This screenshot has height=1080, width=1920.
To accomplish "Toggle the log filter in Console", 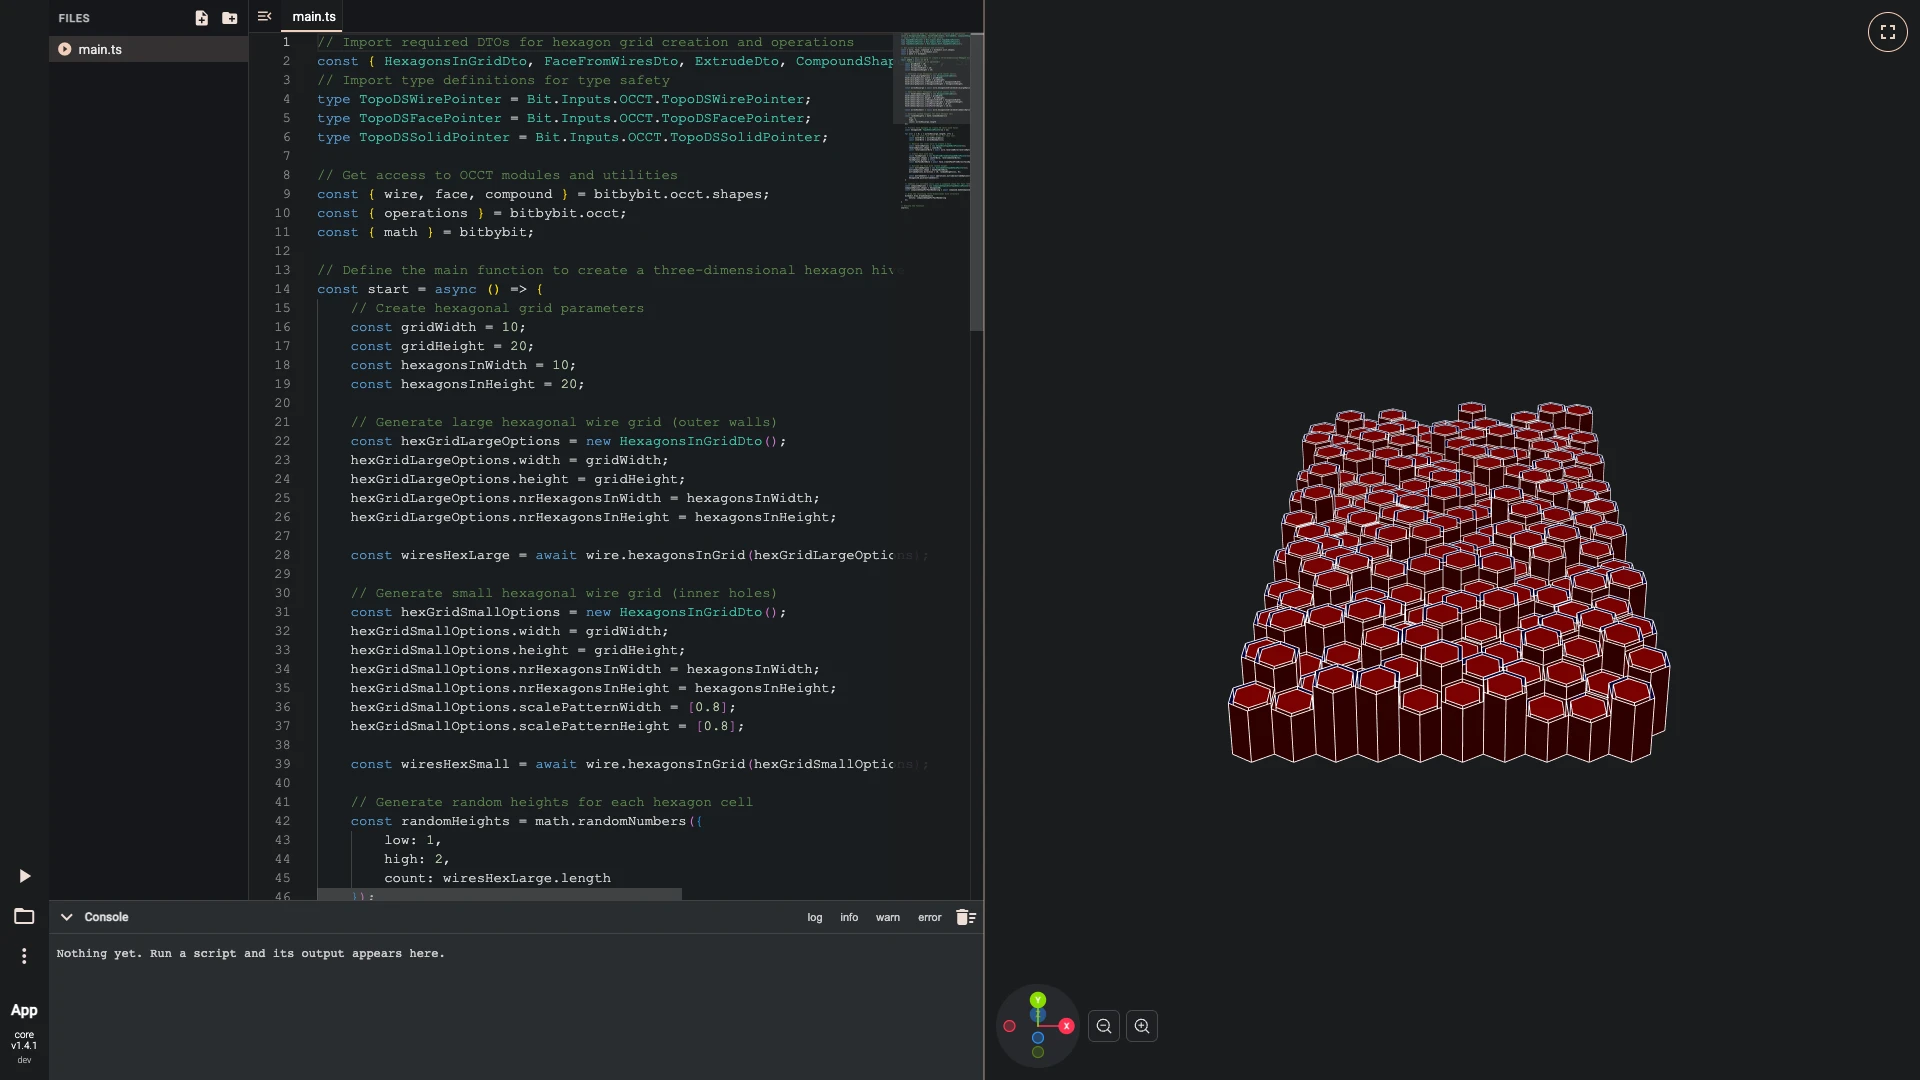I will [815, 917].
